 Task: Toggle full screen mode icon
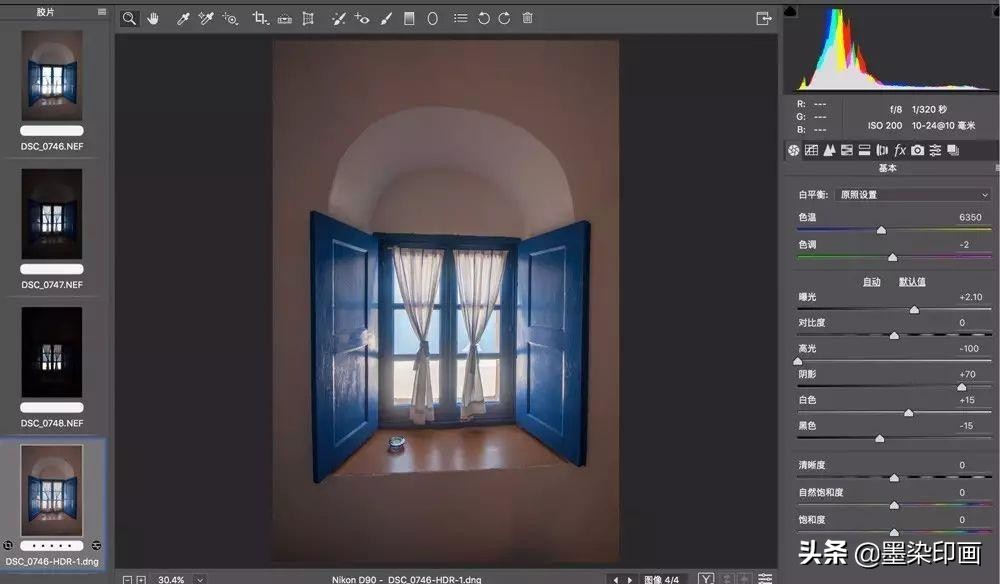[764, 18]
